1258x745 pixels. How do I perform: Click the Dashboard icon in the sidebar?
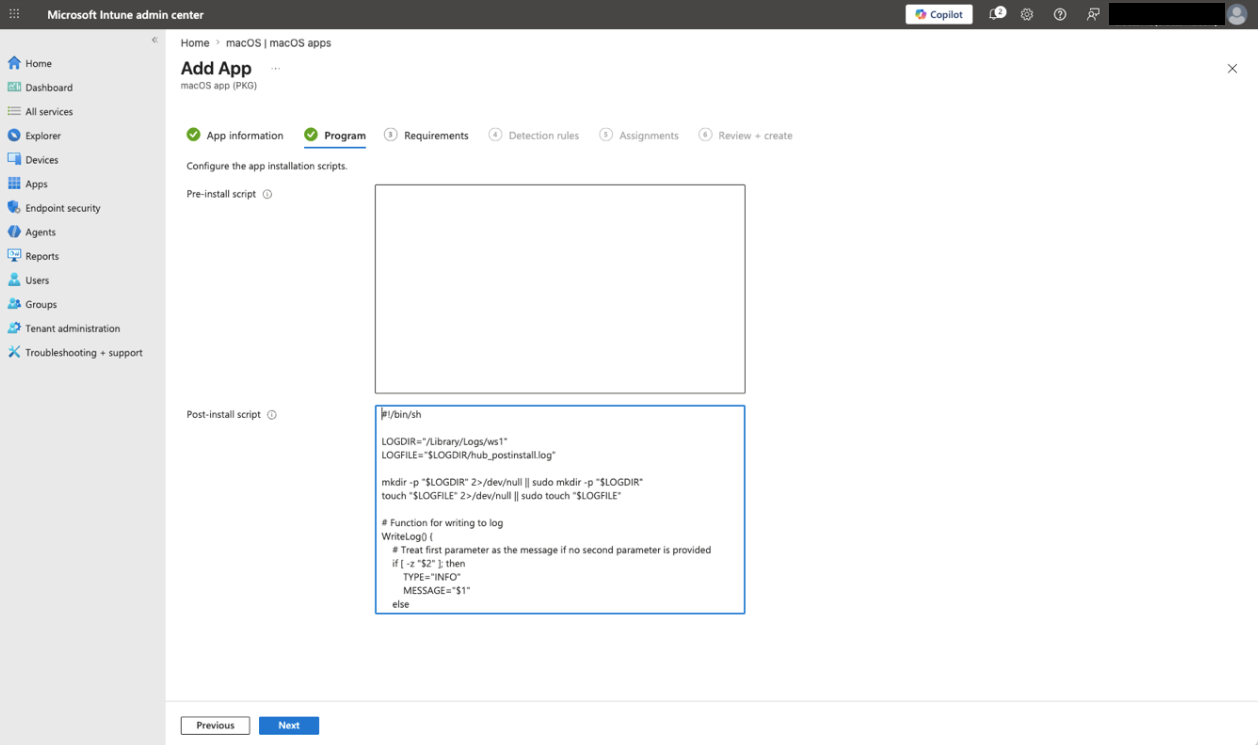pyautogui.click(x=14, y=87)
